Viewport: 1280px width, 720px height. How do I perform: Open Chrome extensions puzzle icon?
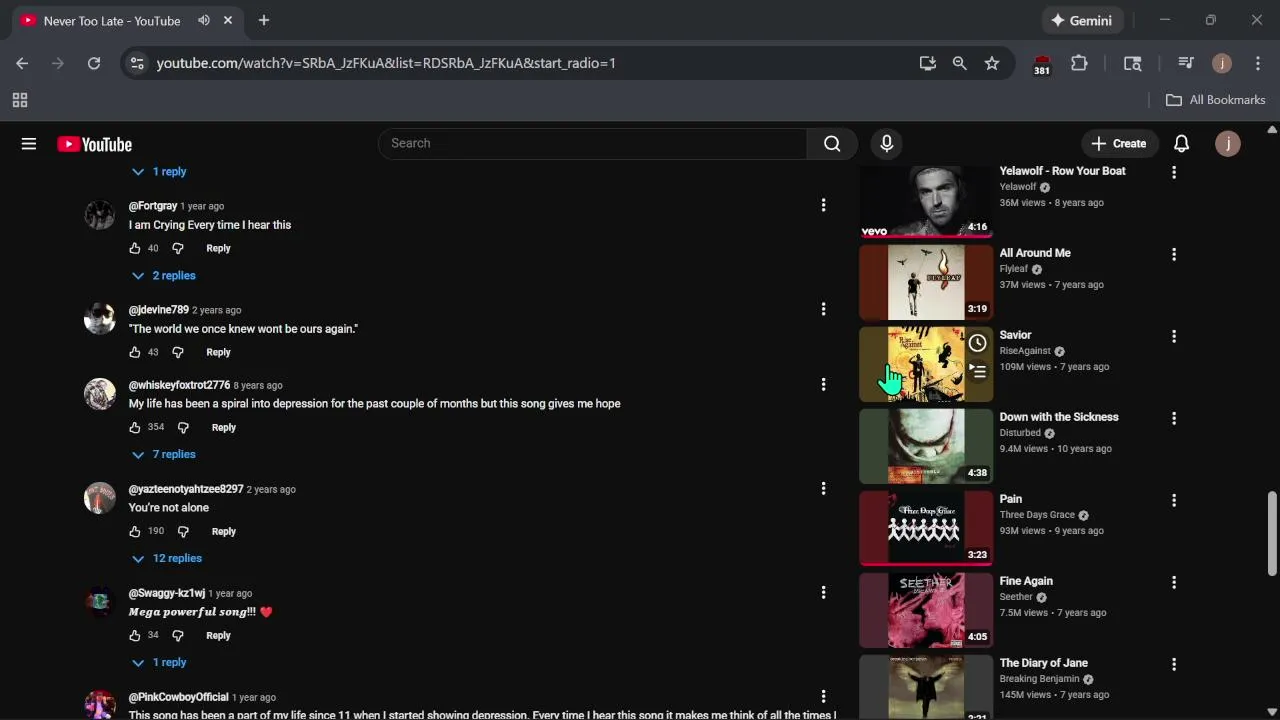[x=1079, y=63]
